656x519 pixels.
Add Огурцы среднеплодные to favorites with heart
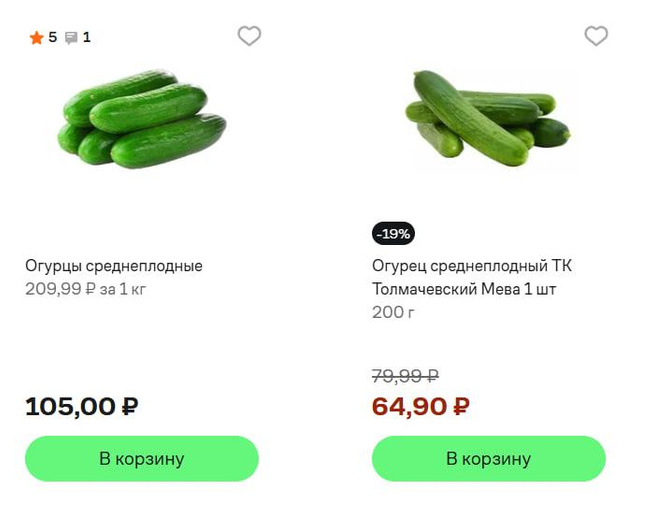[x=249, y=36]
